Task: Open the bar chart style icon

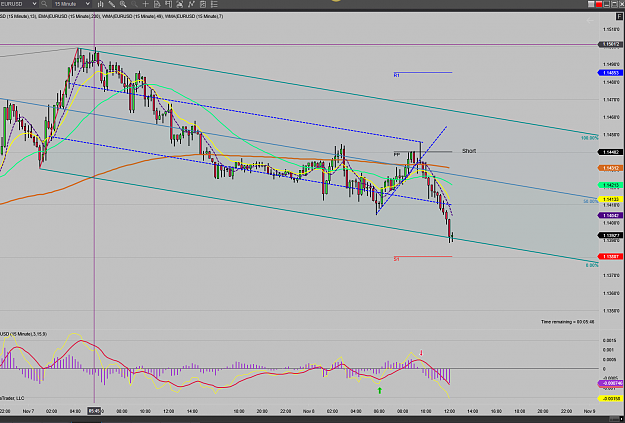Action: pyautogui.click(x=100, y=4)
